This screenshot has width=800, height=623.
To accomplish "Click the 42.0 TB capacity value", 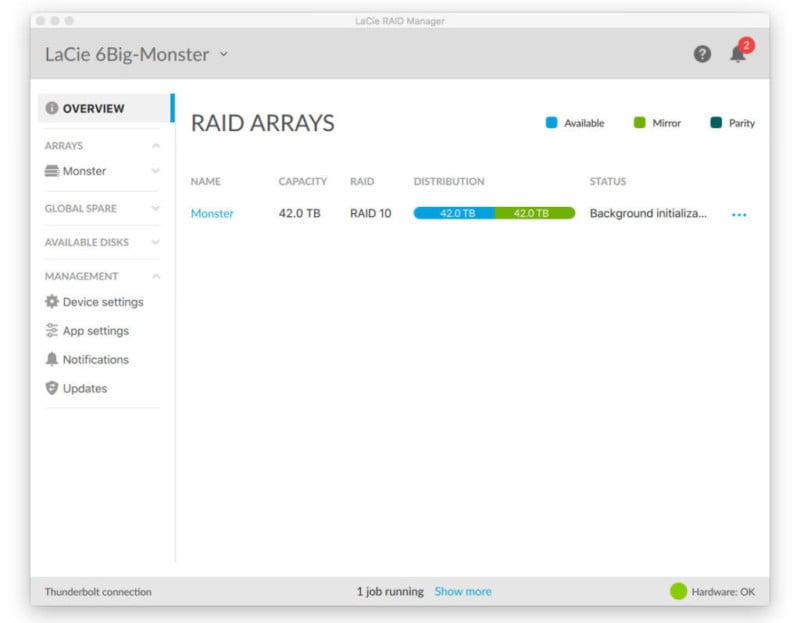I will point(299,213).
